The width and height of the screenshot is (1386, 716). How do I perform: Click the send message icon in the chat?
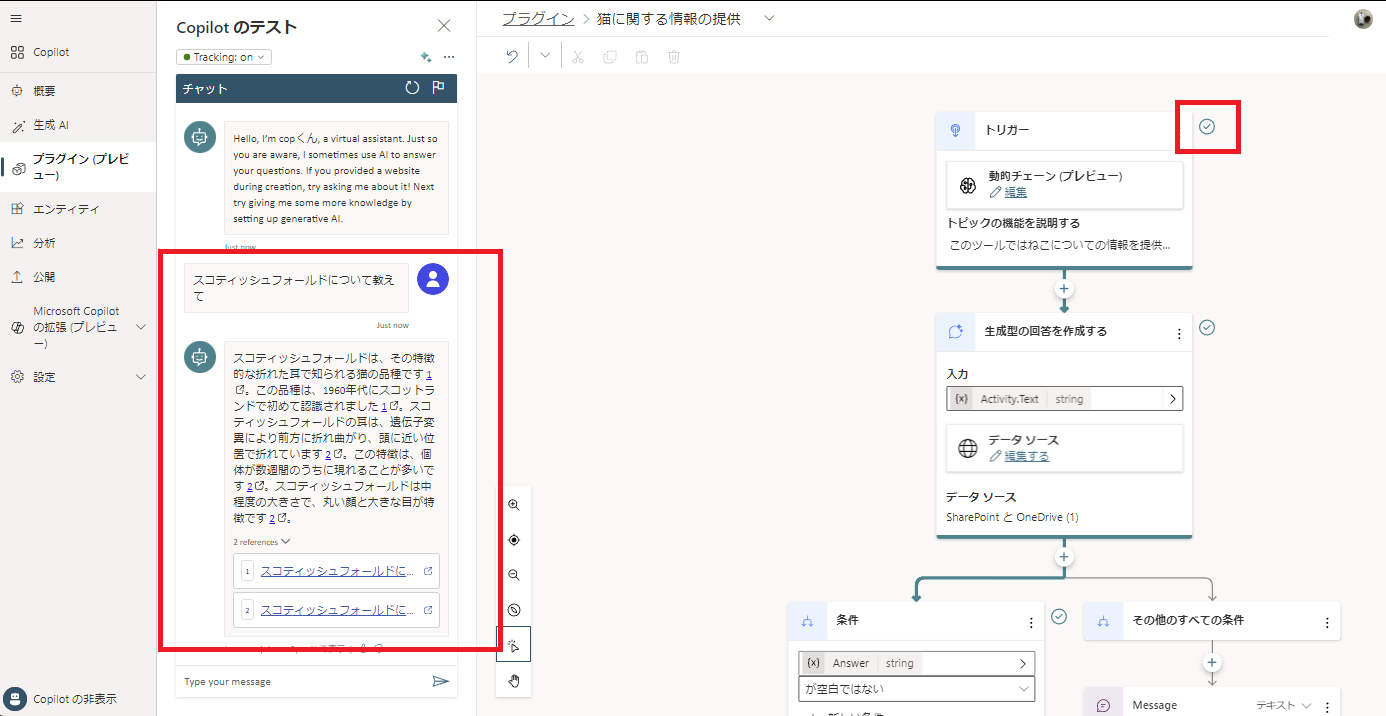440,681
